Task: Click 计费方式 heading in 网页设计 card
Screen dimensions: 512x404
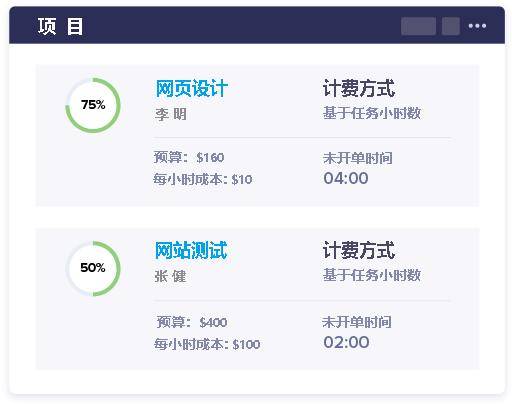Action: 359,88
